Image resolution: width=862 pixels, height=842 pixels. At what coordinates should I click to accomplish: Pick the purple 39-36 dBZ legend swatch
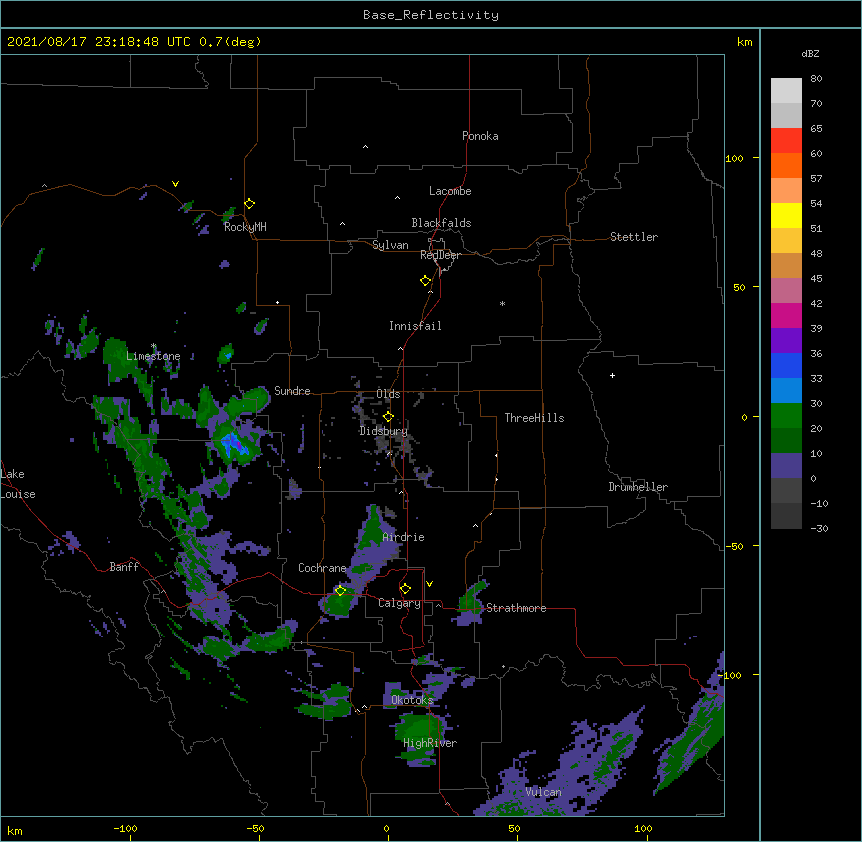(786, 341)
